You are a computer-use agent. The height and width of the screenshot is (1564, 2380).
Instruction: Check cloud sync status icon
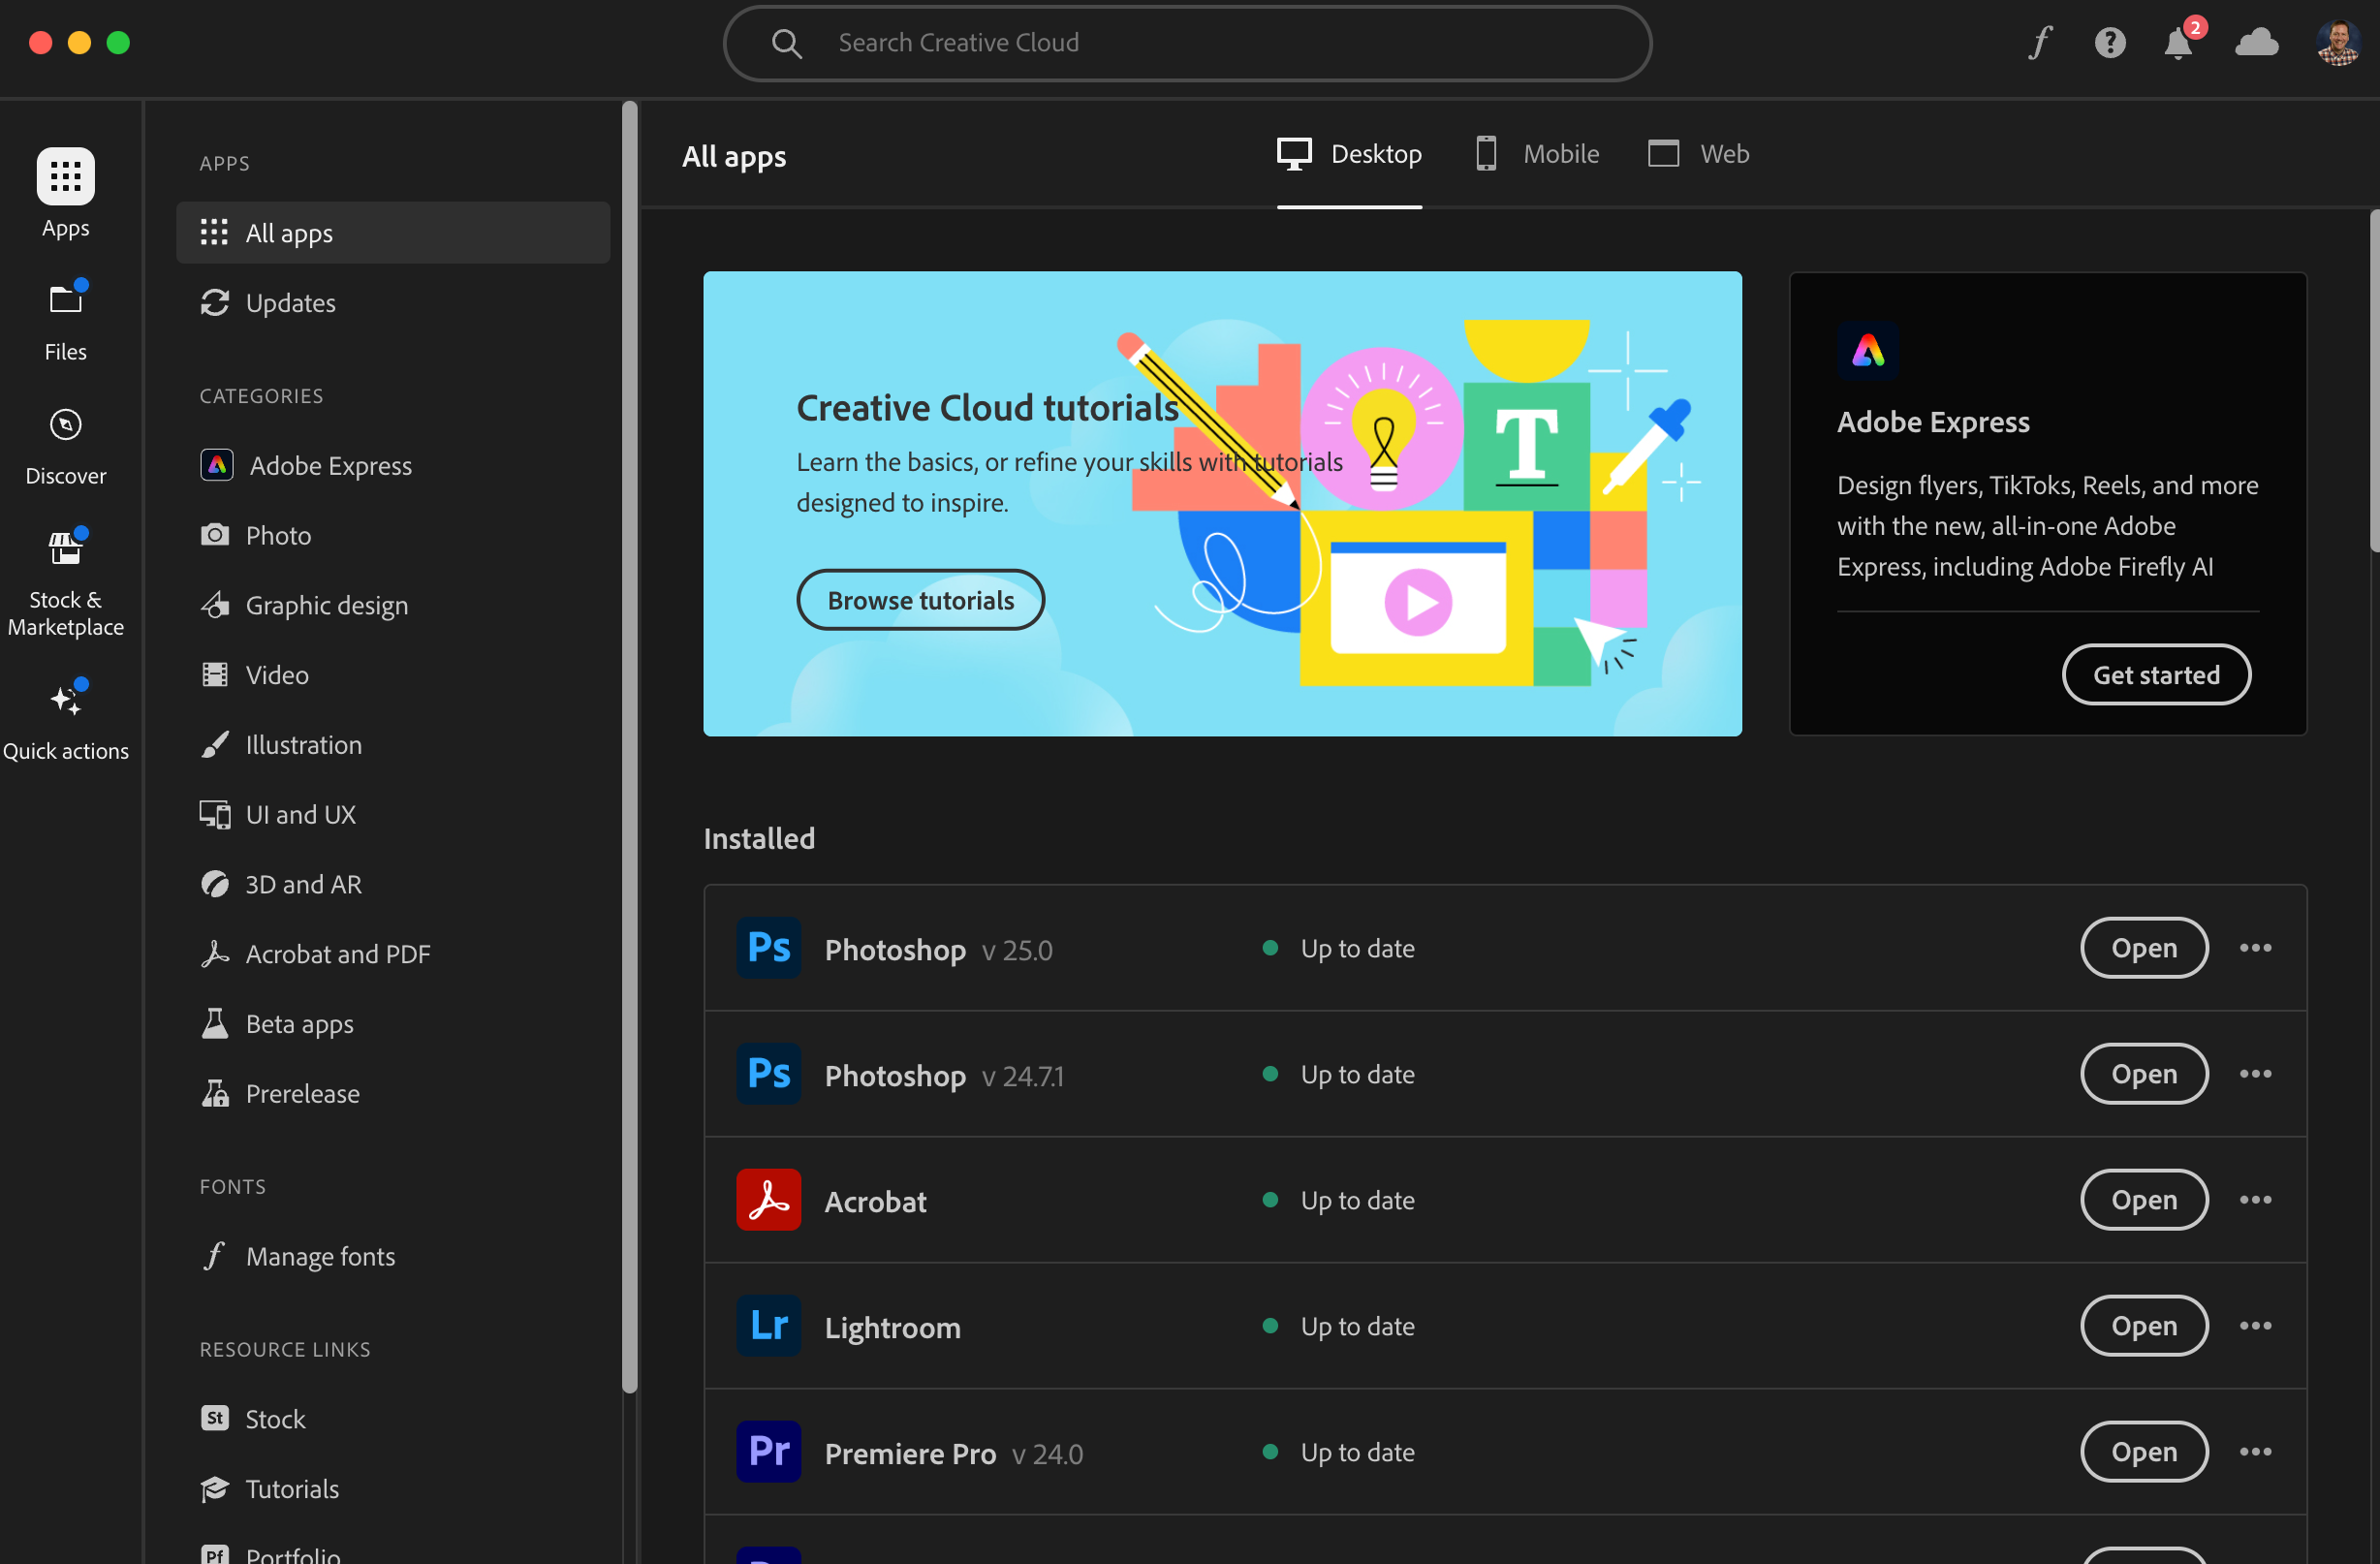pos(2256,43)
